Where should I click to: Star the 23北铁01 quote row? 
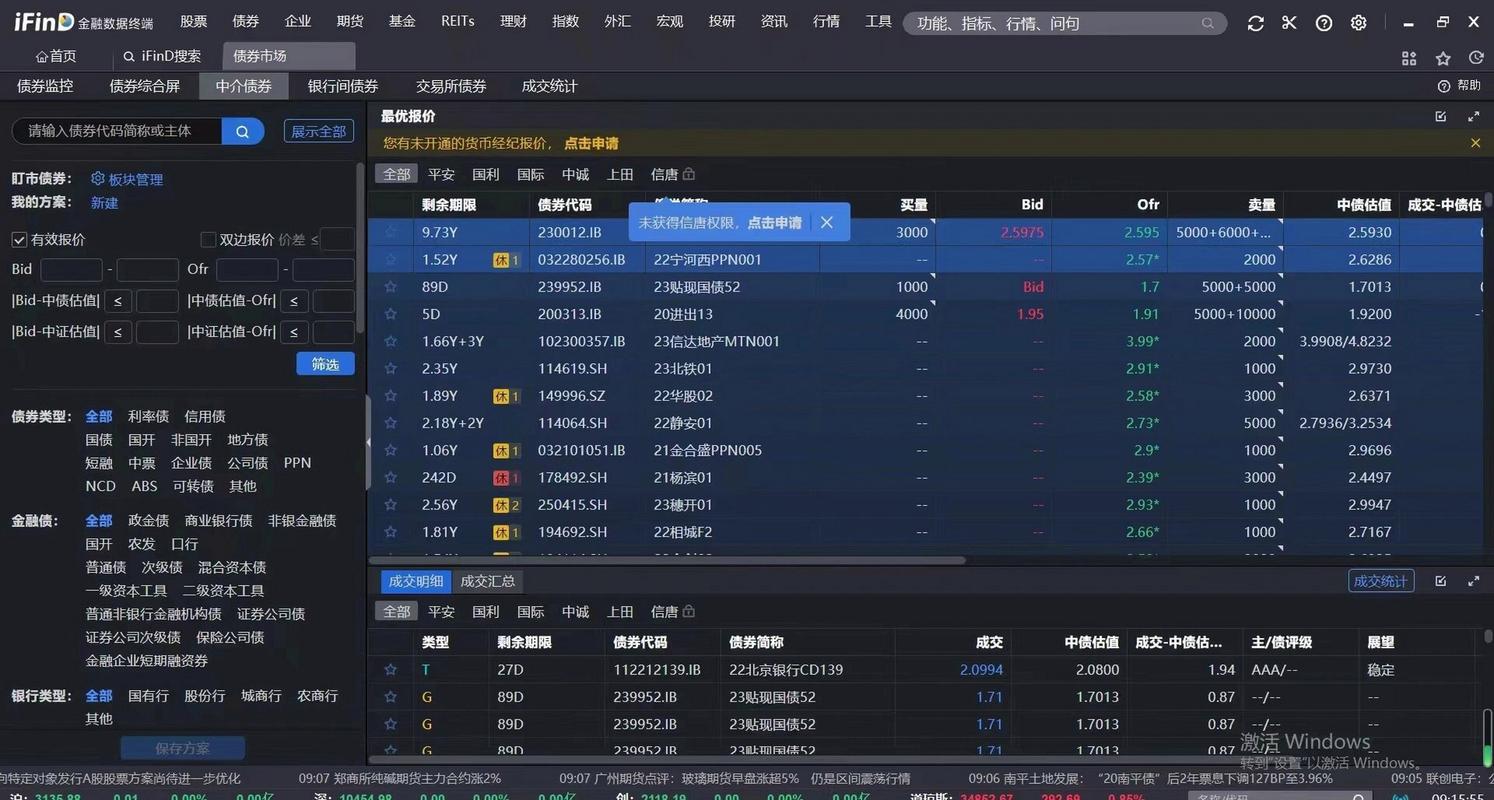click(x=391, y=369)
